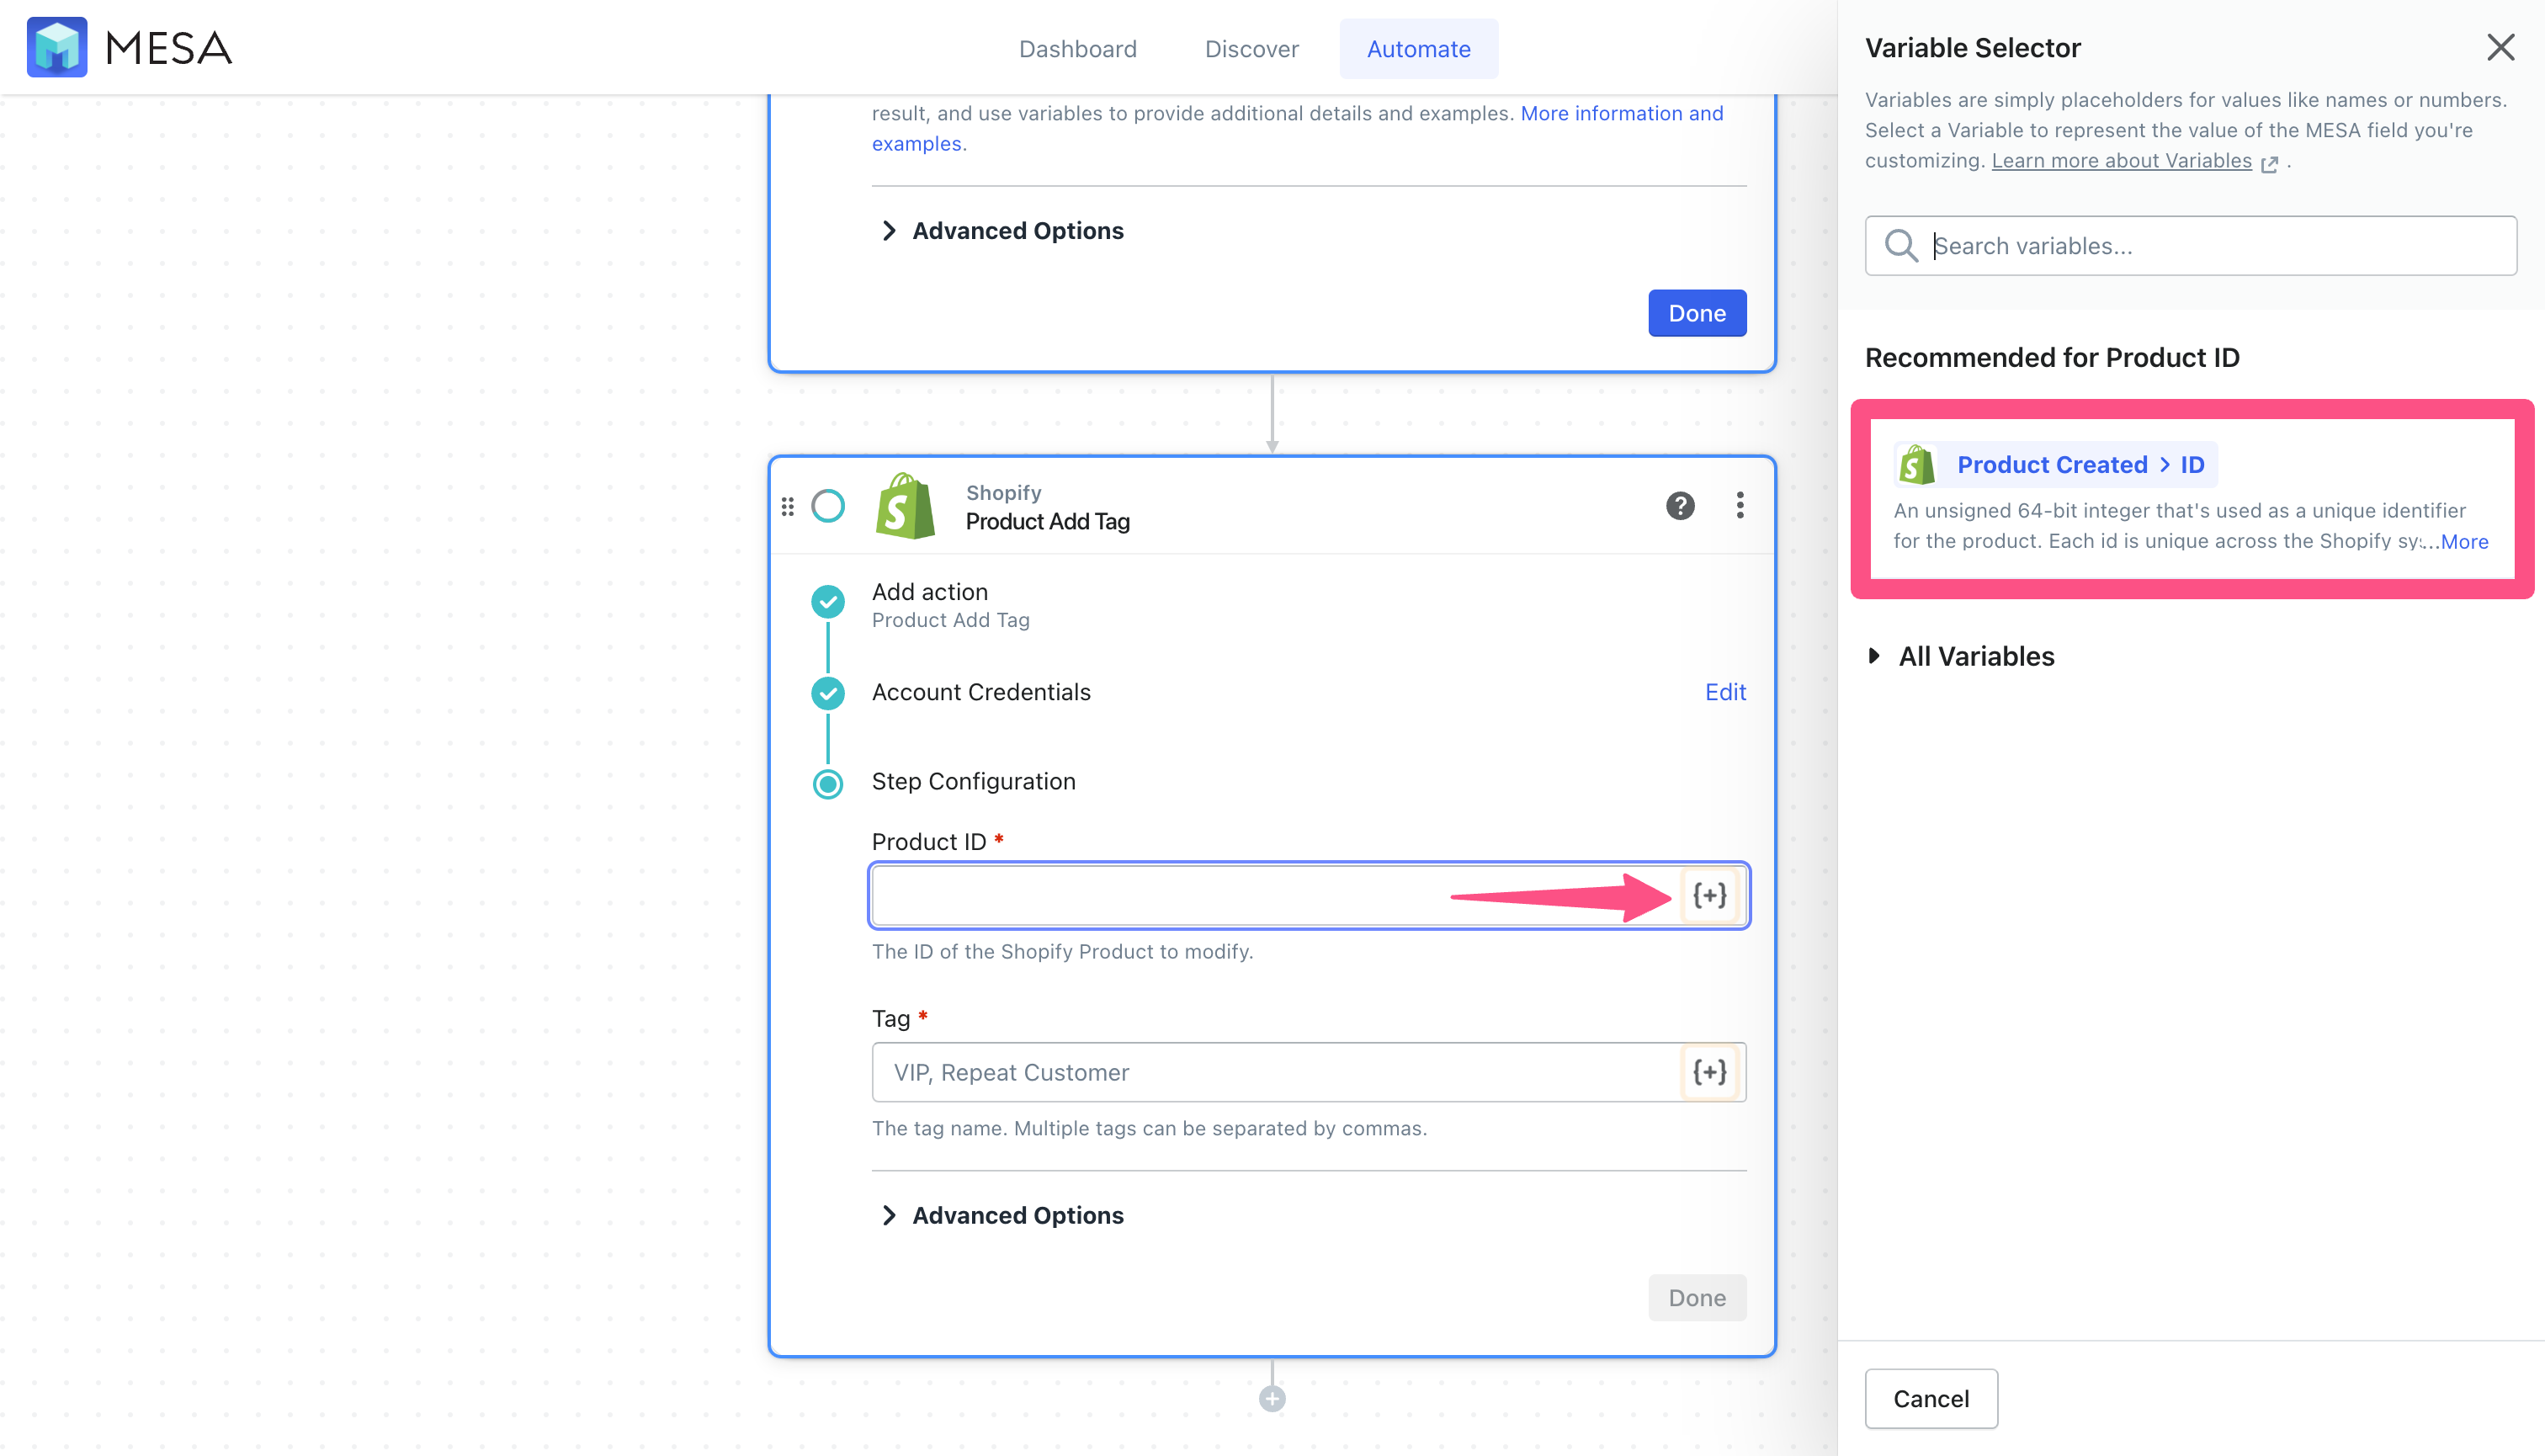Click the Product Add Tag step title
The height and width of the screenshot is (1456, 2545).
coord(1047,522)
